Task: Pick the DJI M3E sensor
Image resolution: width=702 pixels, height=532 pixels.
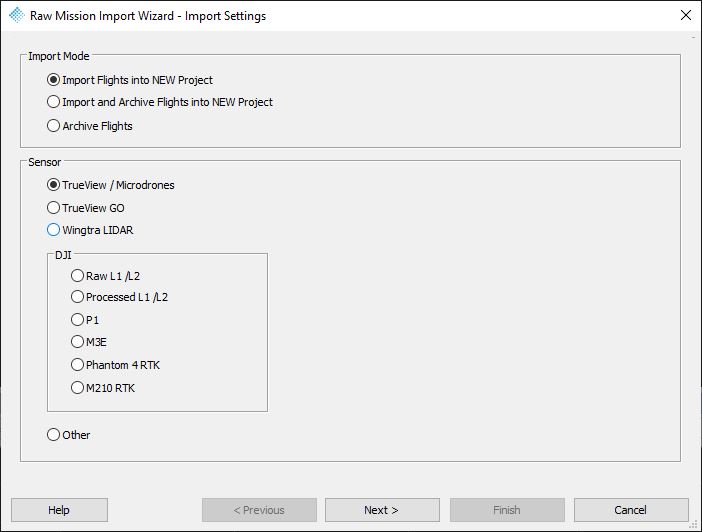Action: pyautogui.click(x=89, y=342)
